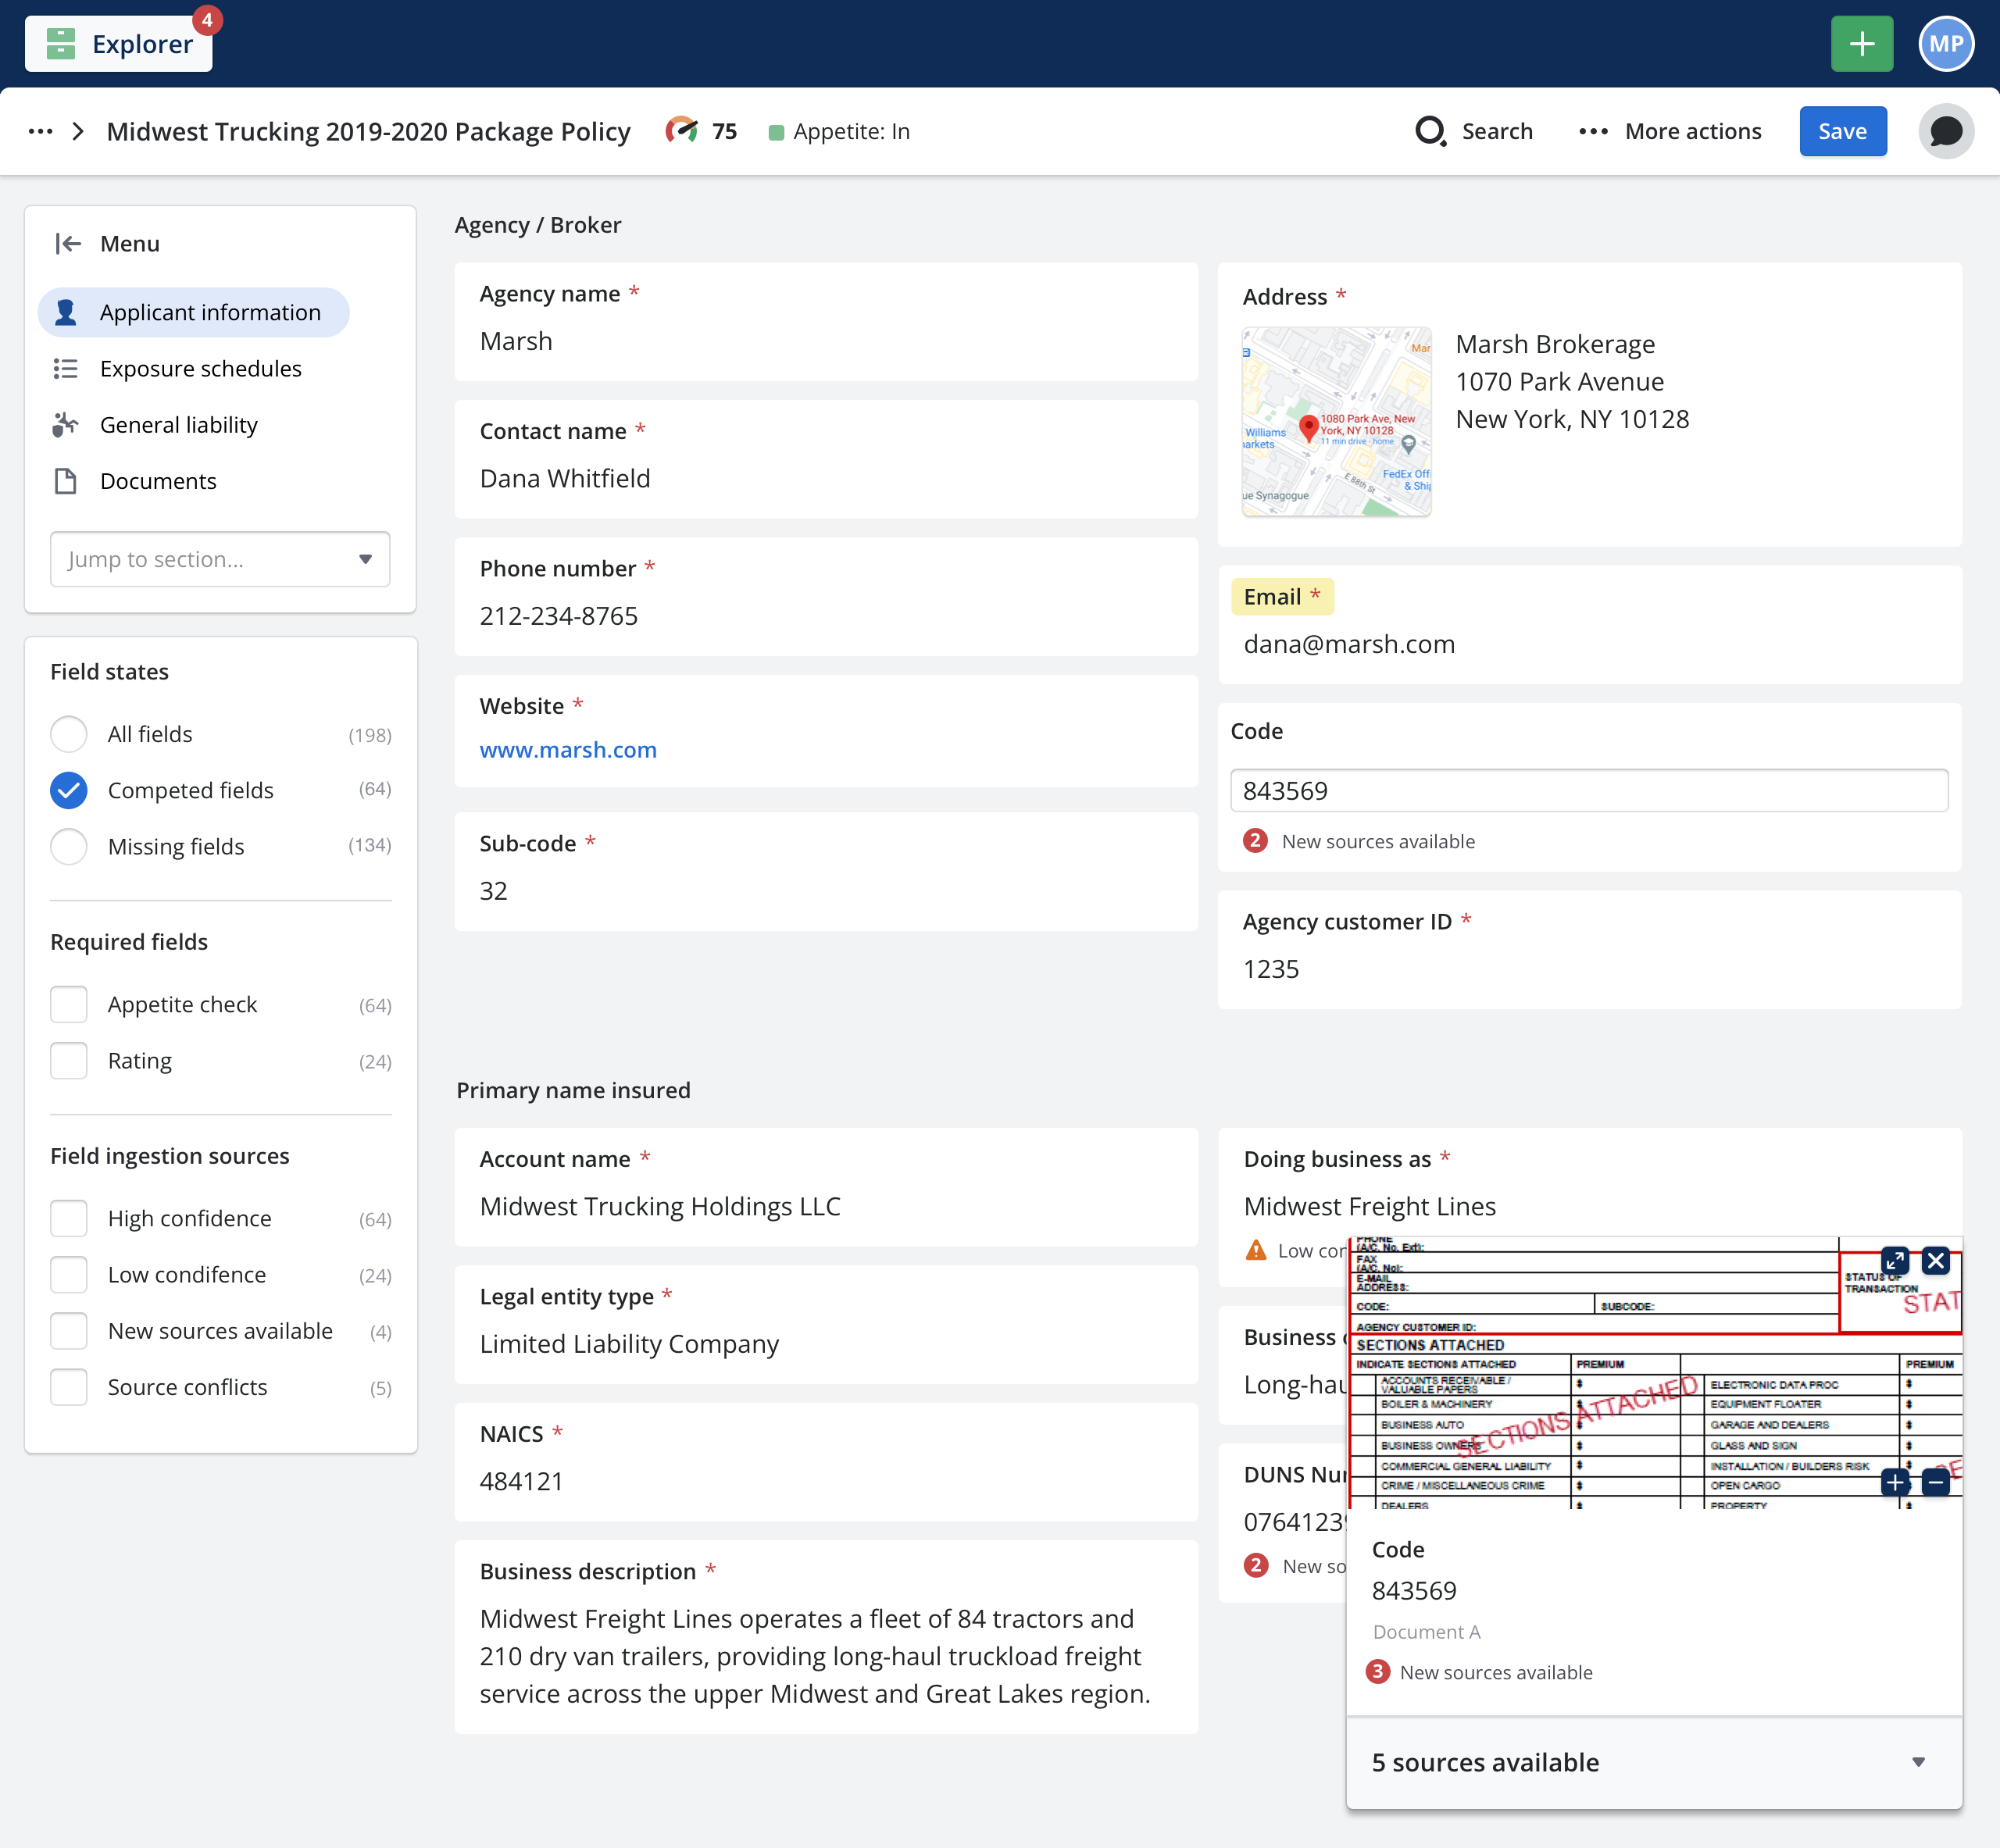Open the Jump to section dropdown
Viewport: 2000px width, 1848px height.
[220, 559]
